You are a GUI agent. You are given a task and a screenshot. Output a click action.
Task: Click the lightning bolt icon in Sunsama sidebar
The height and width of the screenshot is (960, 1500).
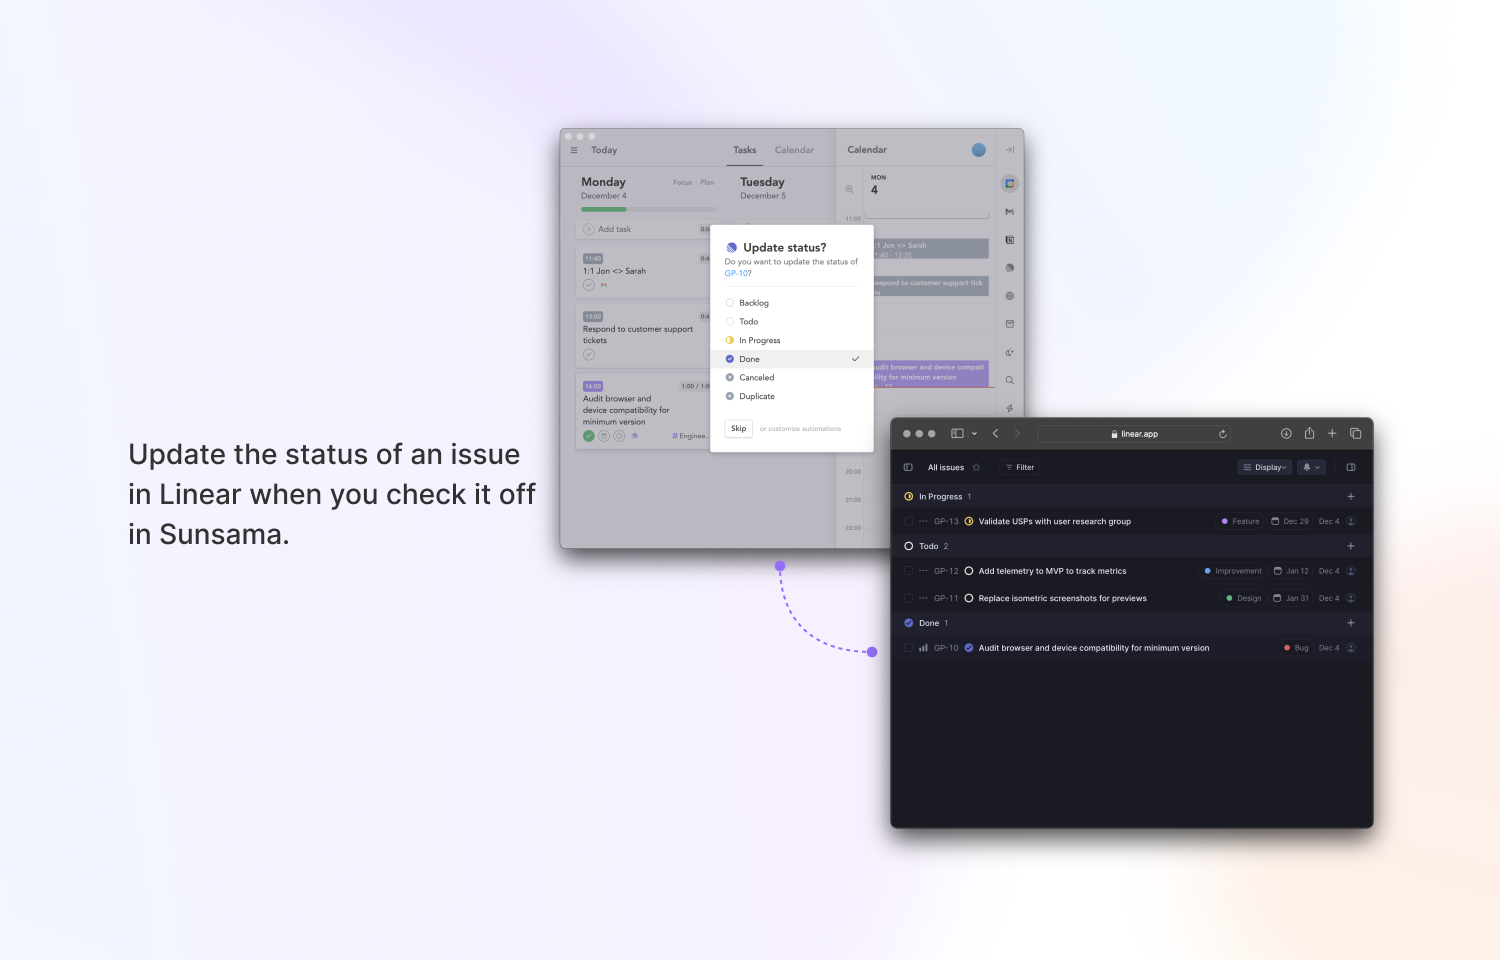click(x=1010, y=408)
